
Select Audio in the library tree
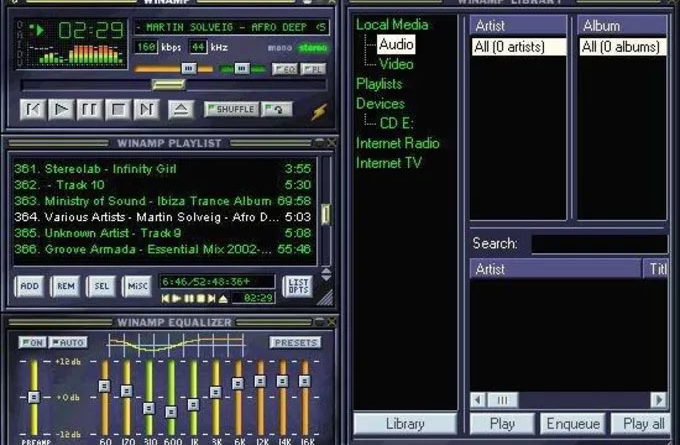click(396, 44)
